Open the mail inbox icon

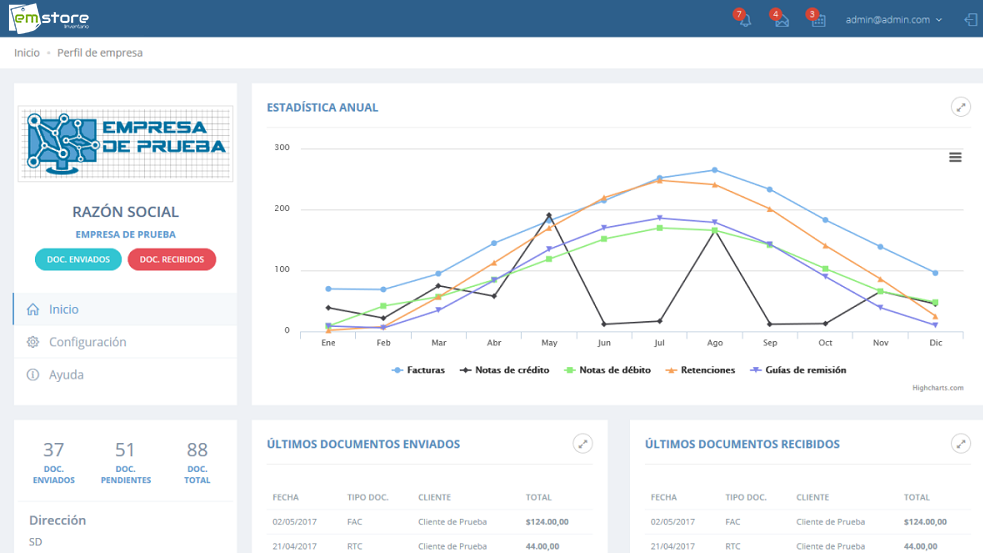point(781,20)
